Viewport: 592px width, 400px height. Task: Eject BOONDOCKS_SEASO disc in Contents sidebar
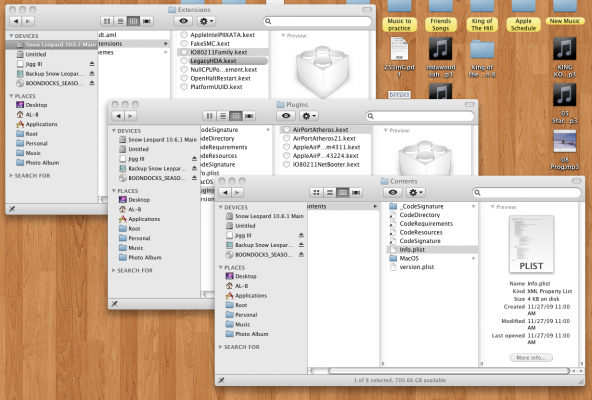pos(301,255)
